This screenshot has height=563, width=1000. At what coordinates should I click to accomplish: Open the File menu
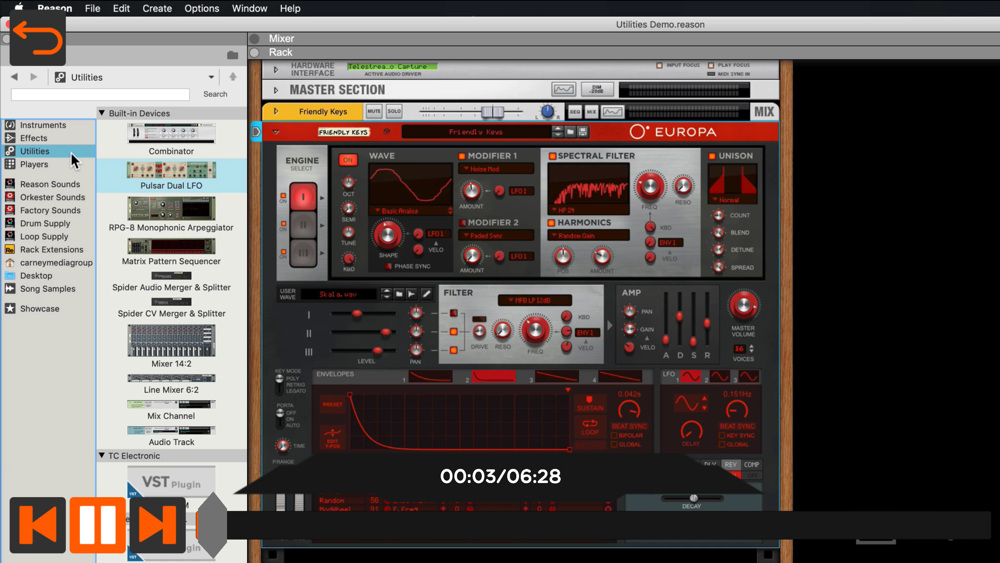coord(92,8)
